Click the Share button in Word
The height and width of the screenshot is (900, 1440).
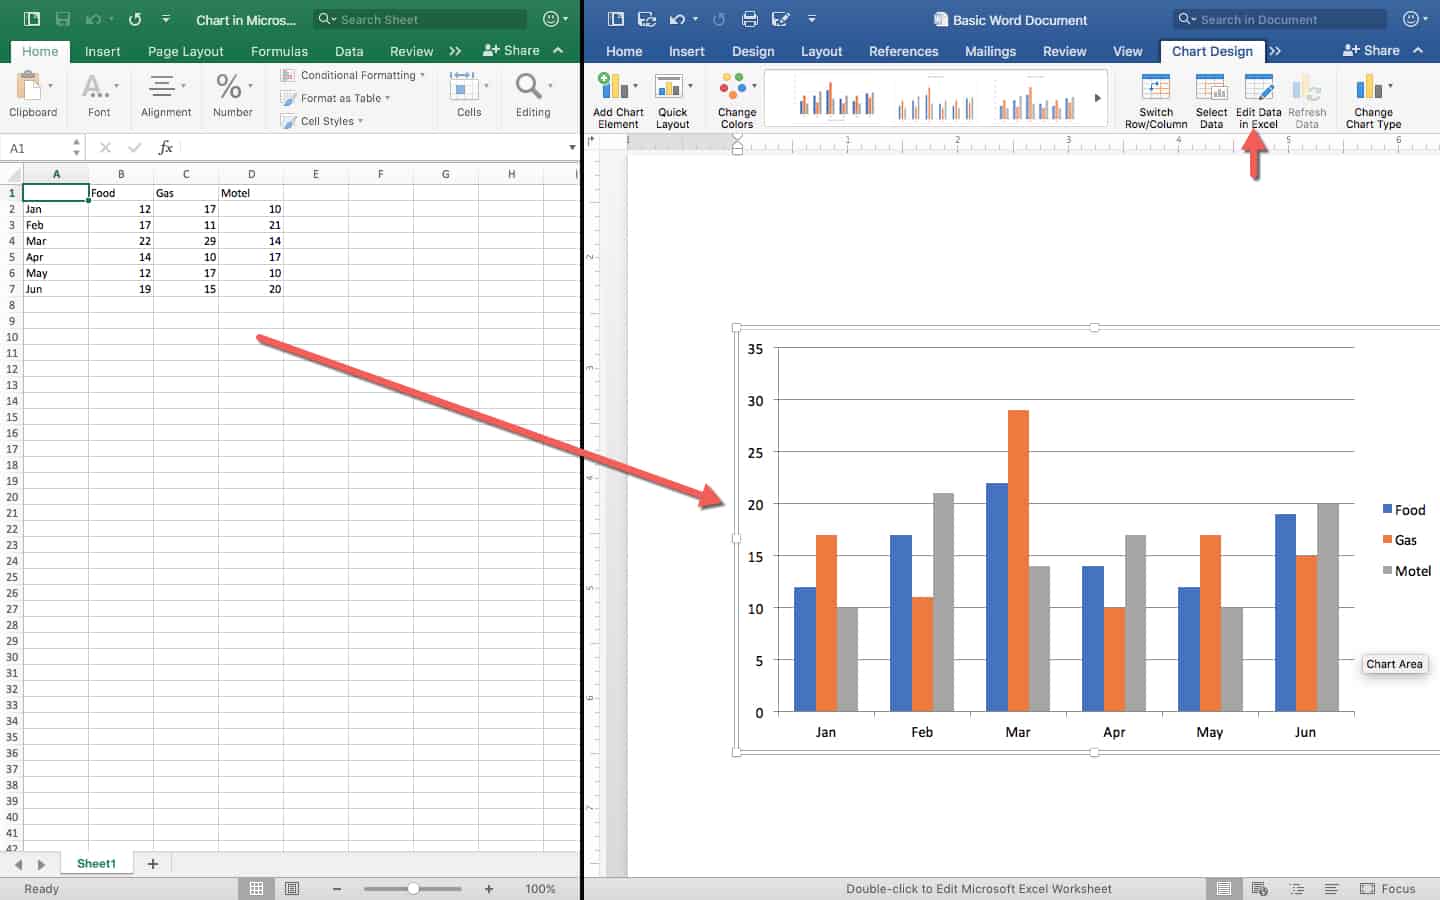click(x=1371, y=50)
